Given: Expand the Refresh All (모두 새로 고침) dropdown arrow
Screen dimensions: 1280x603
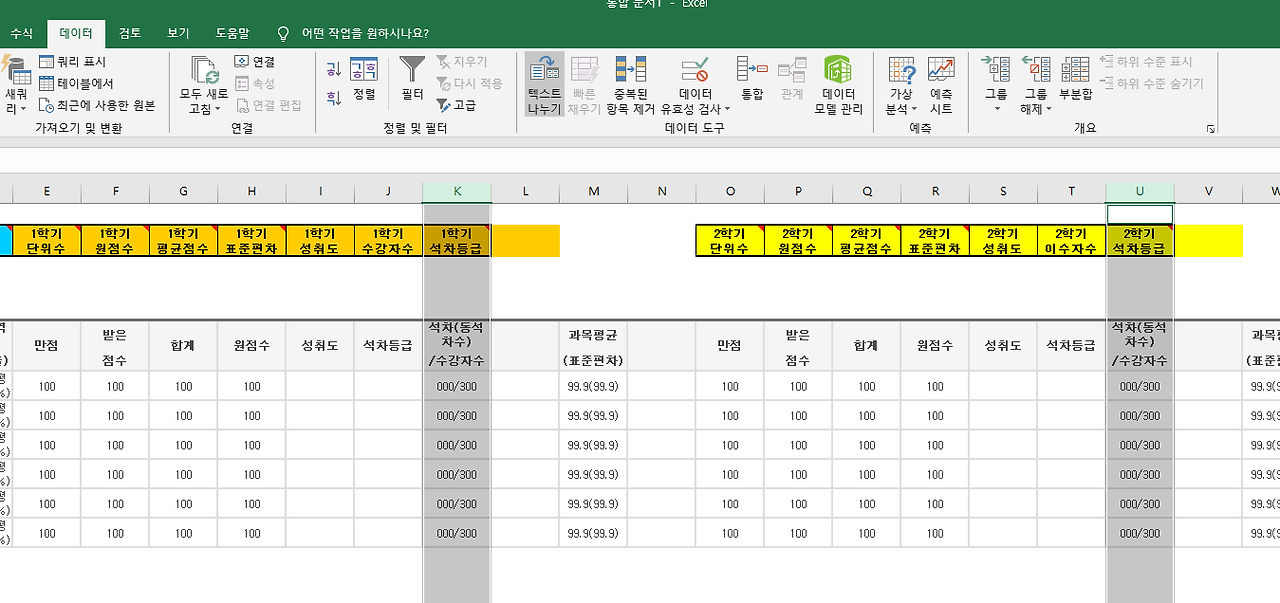Looking at the screenshot, I should (x=218, y=109).
